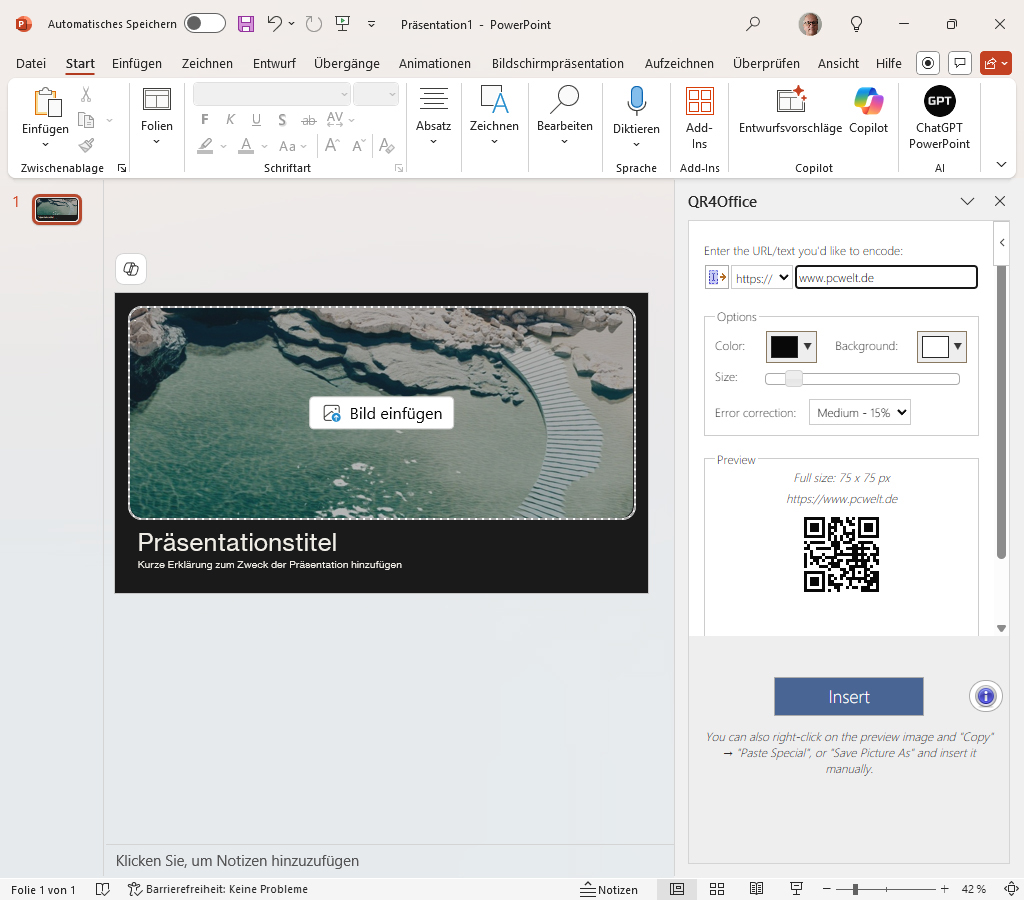Click the QR4Office info icon
The image size is (1024, 900).
tap(986, 696)
